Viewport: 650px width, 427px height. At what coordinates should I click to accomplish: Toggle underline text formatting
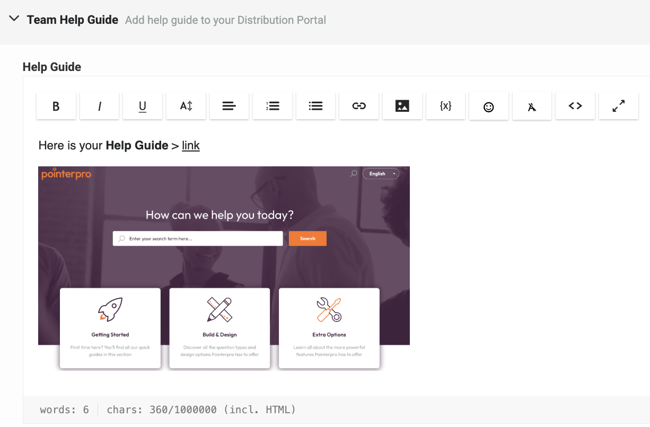142,106
